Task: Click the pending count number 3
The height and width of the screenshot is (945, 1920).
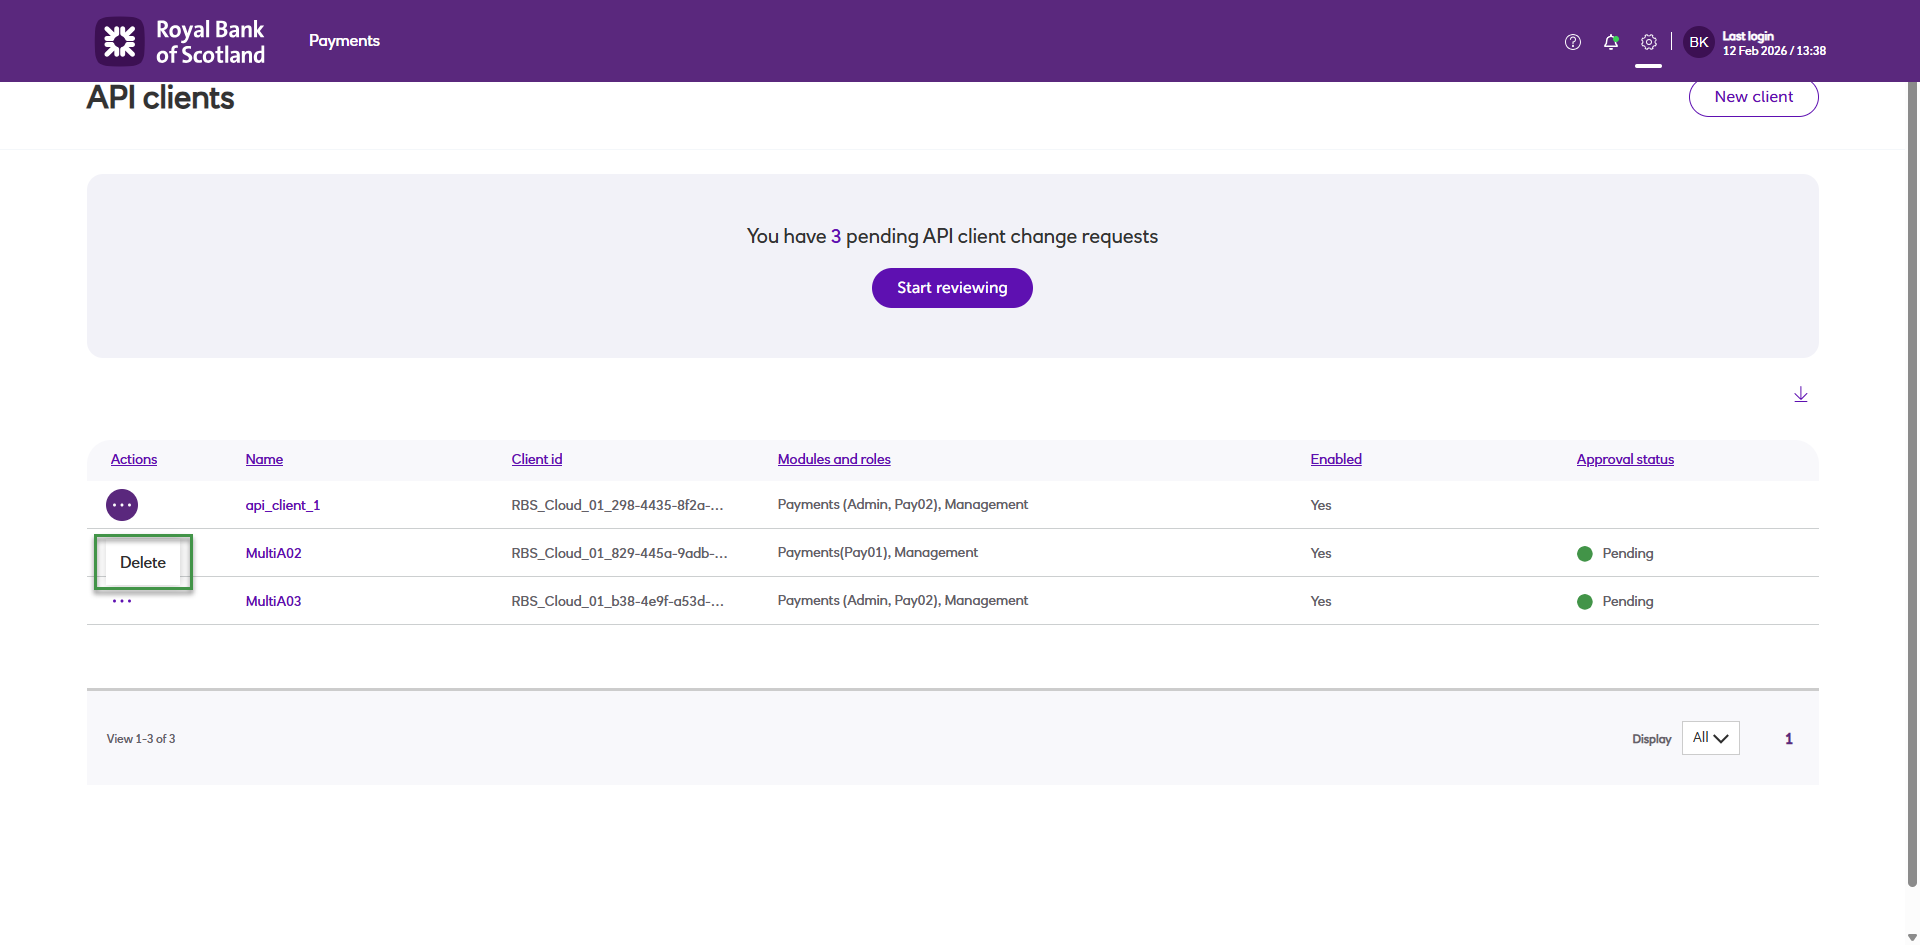Action: pyautogui.click(x=836, y=237)
